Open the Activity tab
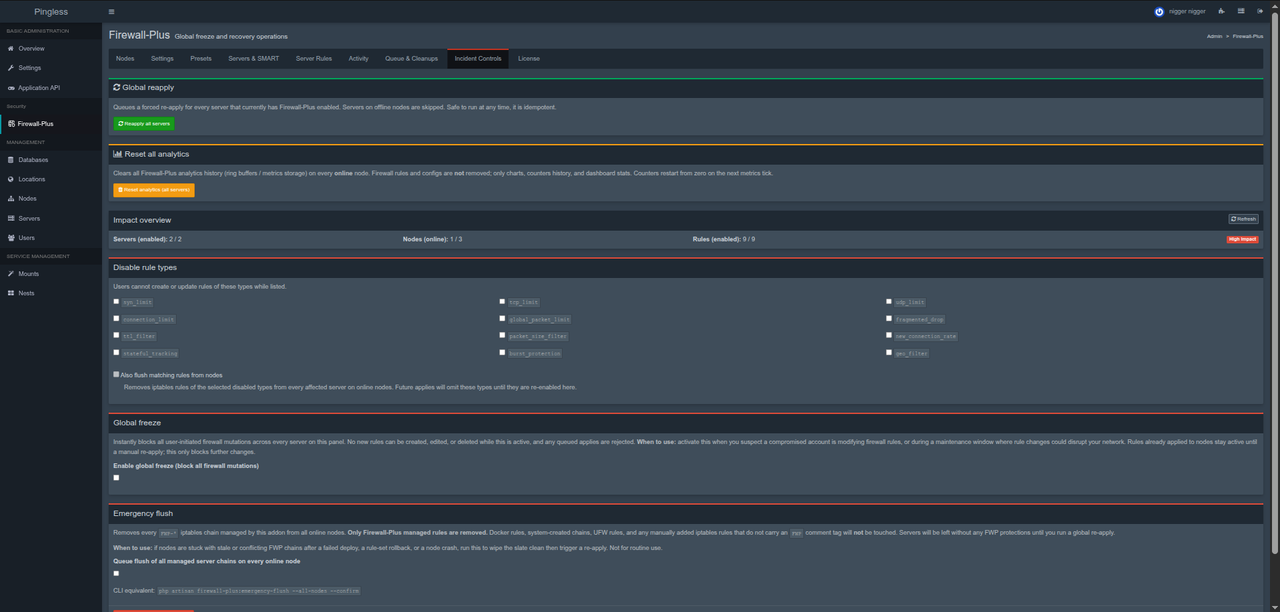The height and width of the screenshot is (612, 1280). tap(359, 58)
